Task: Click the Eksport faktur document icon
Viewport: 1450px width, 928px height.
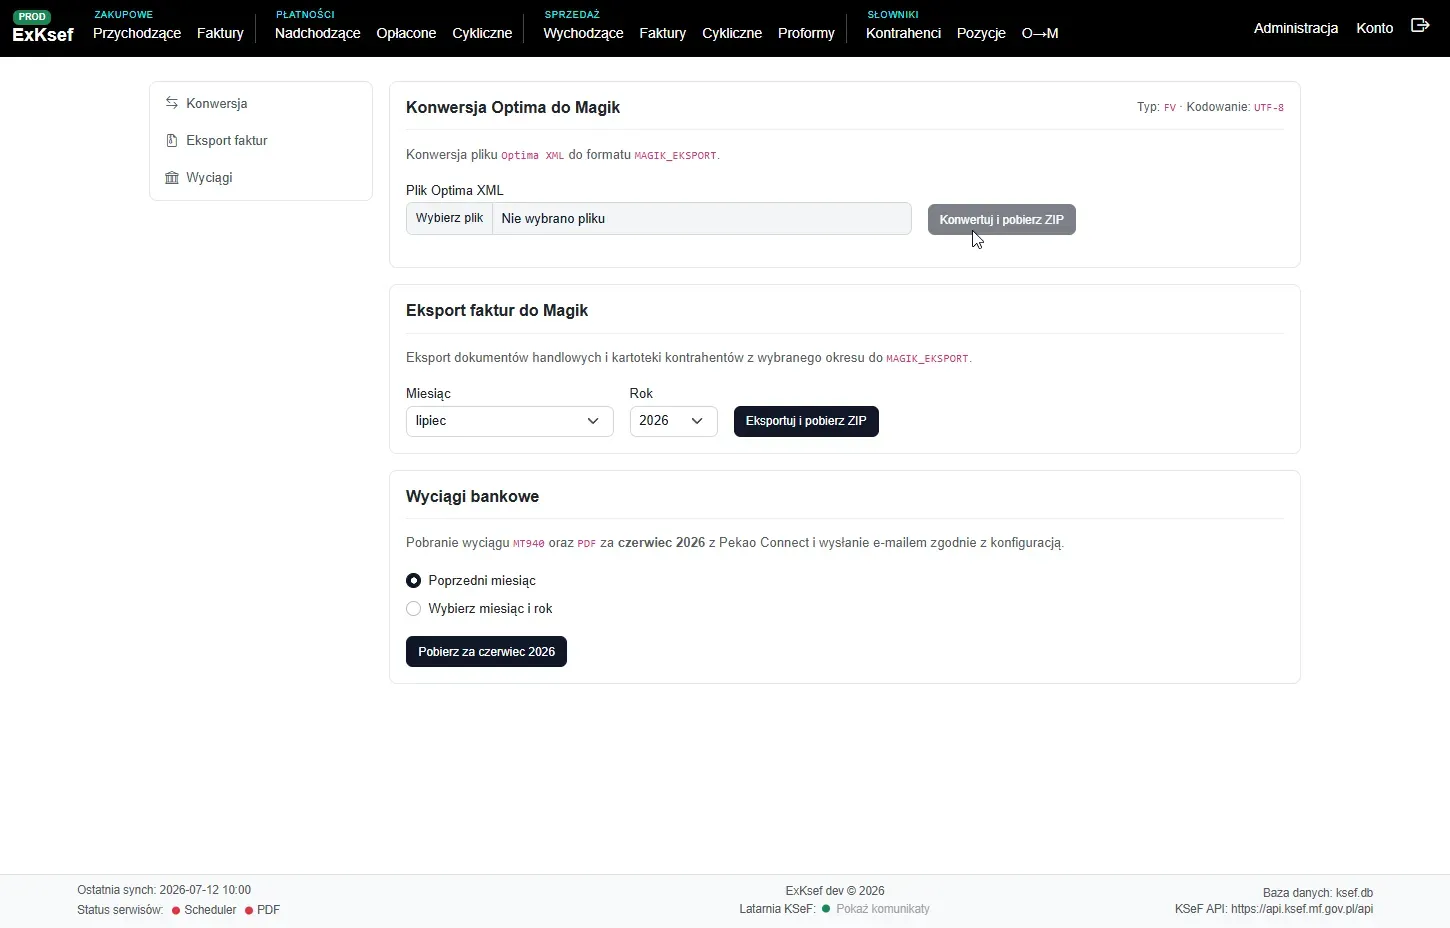Action: (x=172, y=140)
